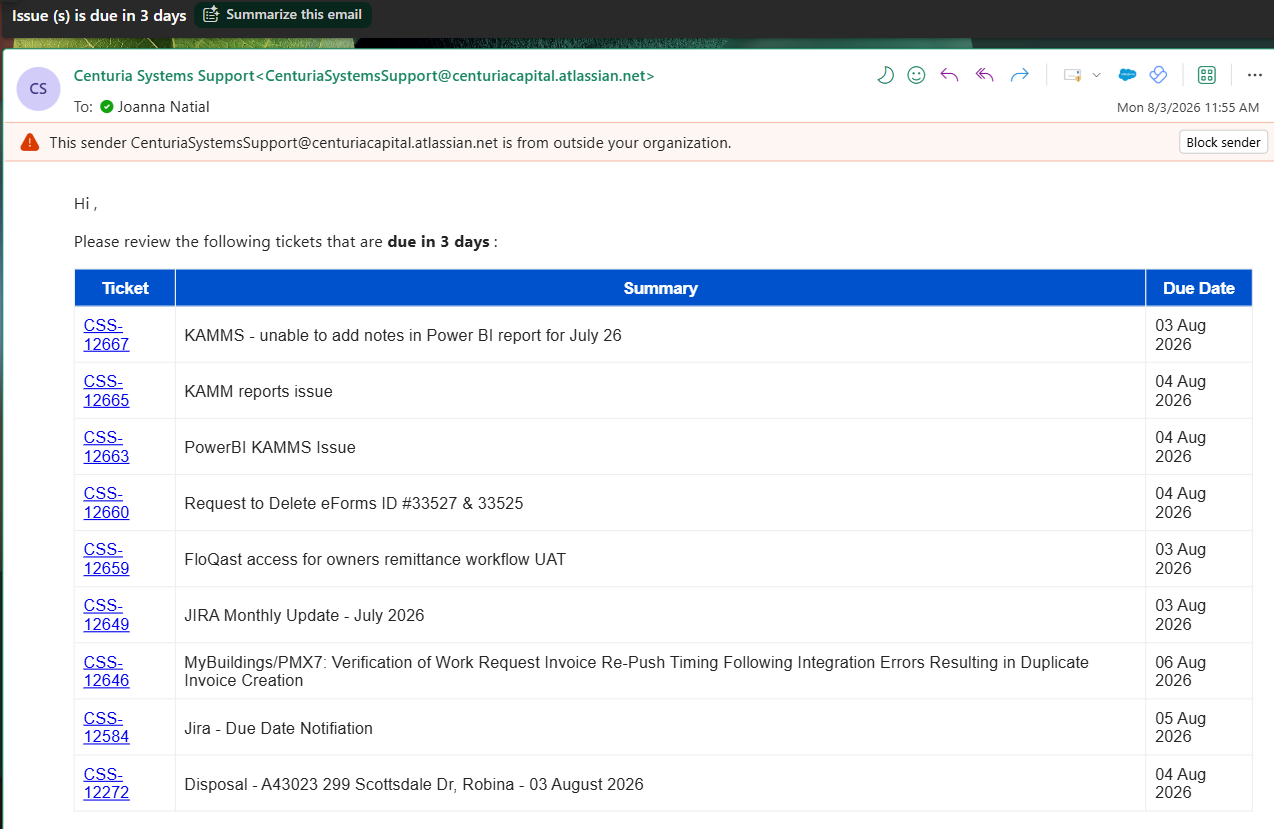Open ticket link CSS-12663

pos(106,447)
